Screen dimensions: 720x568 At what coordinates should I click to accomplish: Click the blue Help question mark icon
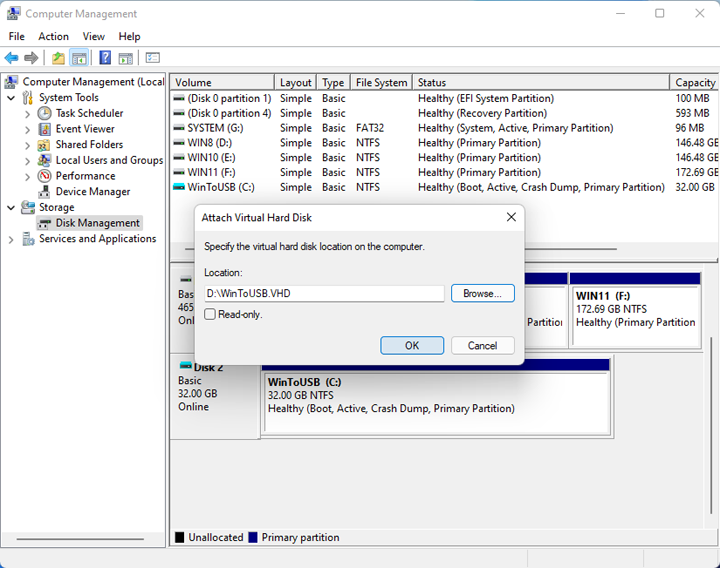click(x=105, y=57)
